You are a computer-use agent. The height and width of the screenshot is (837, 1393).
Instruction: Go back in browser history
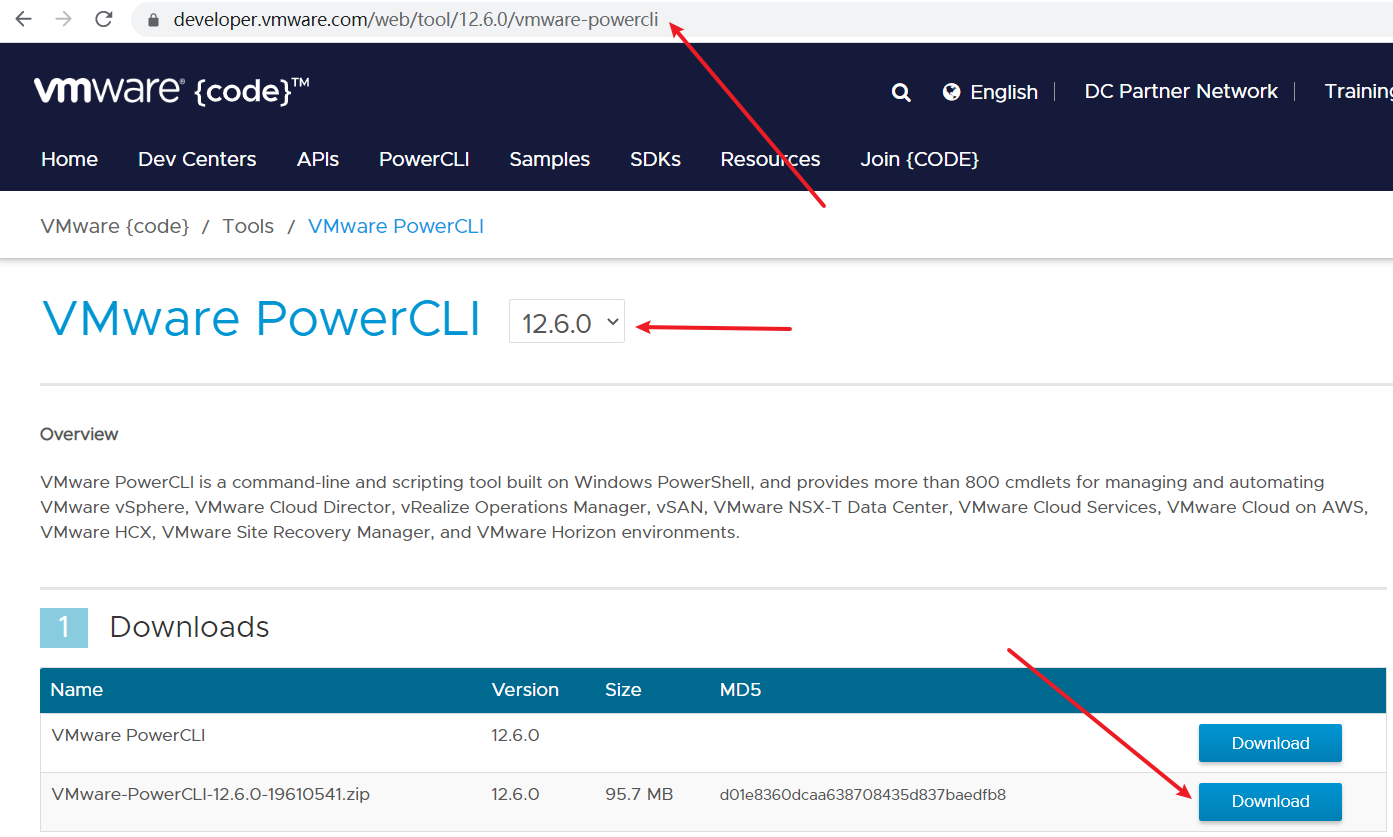pos(23,19)
